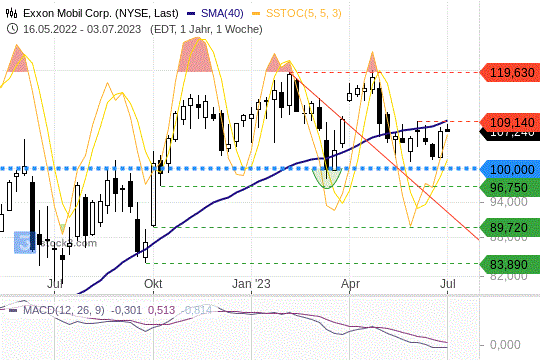The height and width of the screenshot is (360, 540).
Task: Click the clock icon beside date range
Action: (x=12, y=29)
